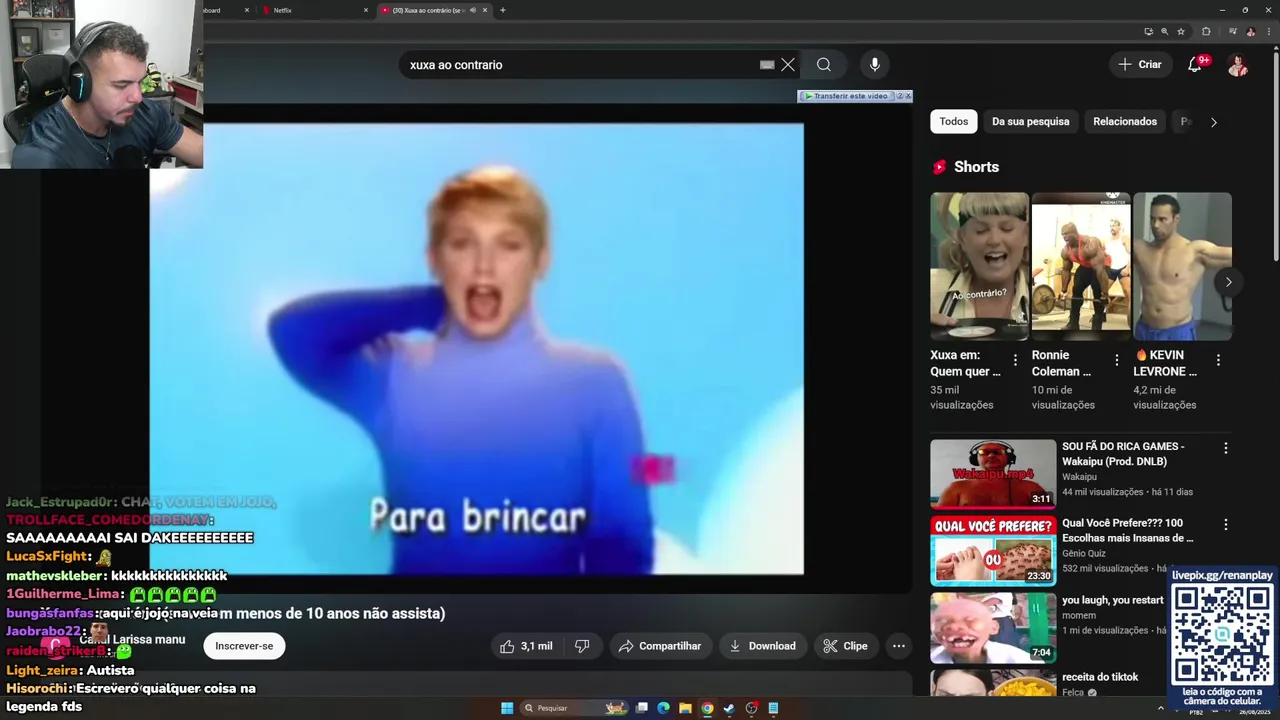Switch to the Netflix browser tab
1280x720 pixels.
click(312, 10)
